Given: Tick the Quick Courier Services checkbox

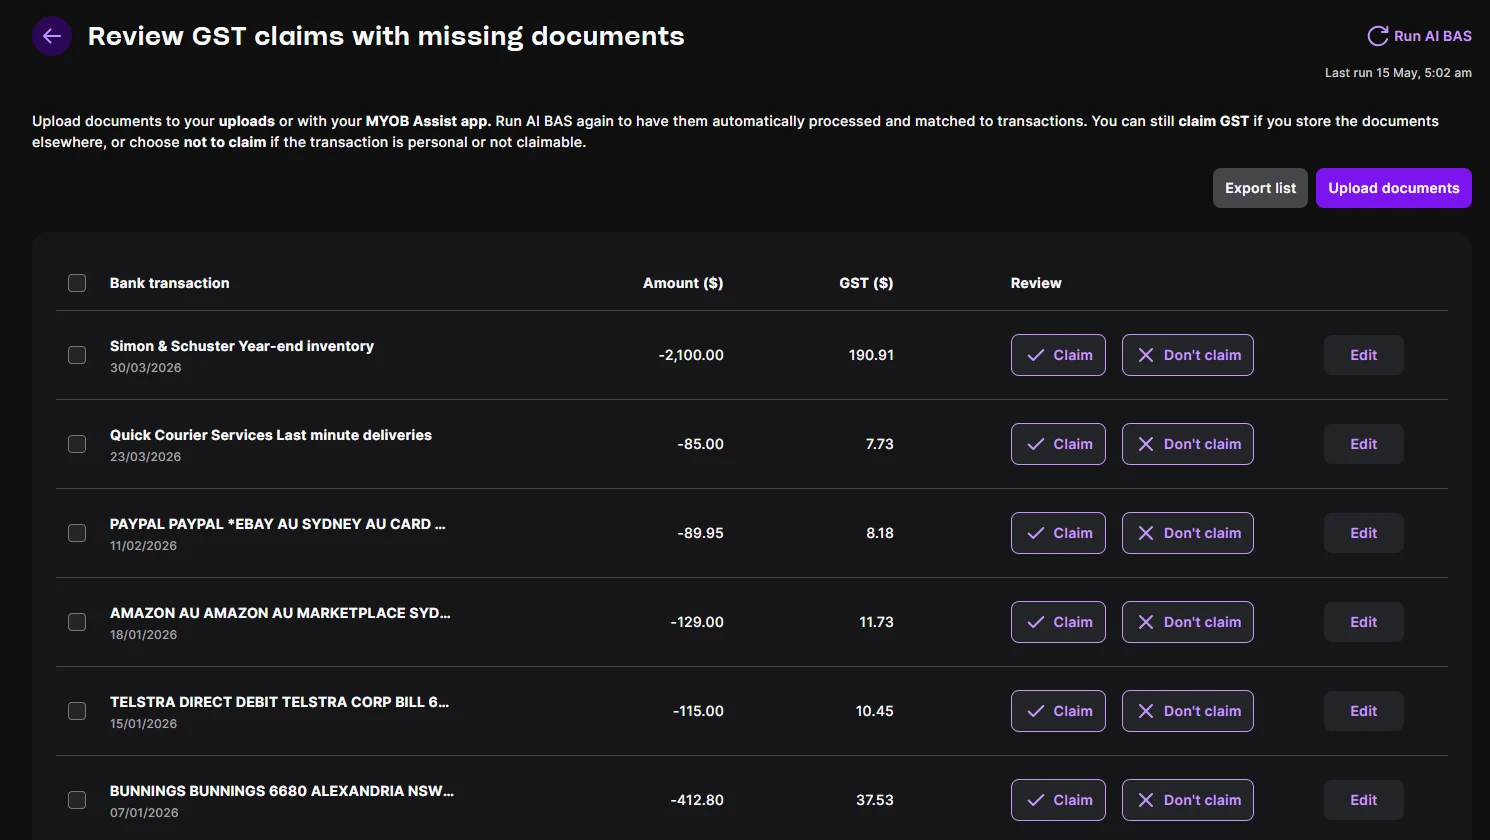Looking at the screenshot, I should click(77, 444).
